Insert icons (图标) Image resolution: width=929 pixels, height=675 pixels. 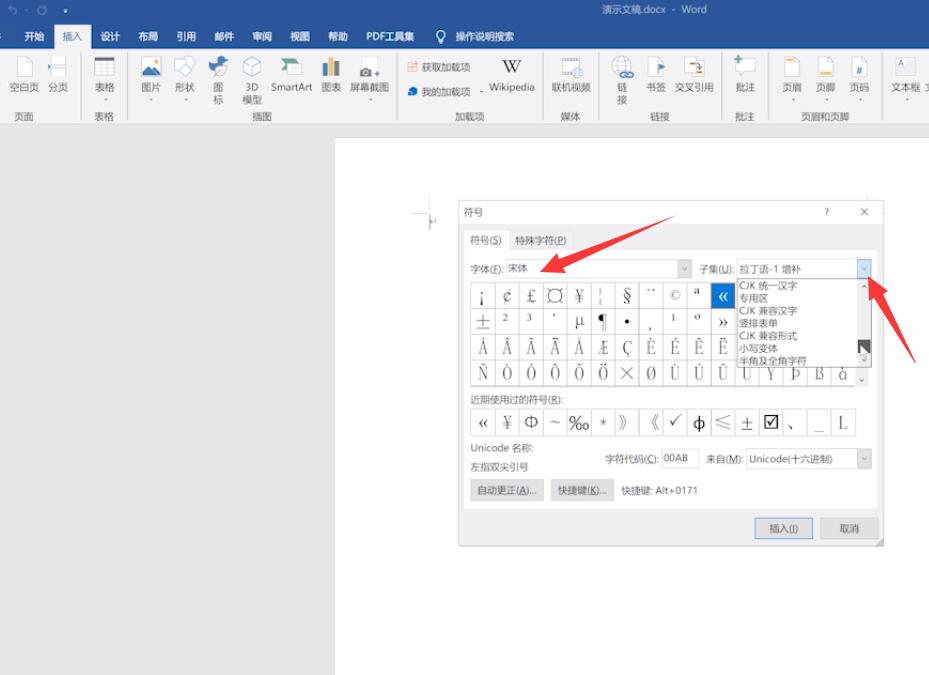(x=218, y=80)
